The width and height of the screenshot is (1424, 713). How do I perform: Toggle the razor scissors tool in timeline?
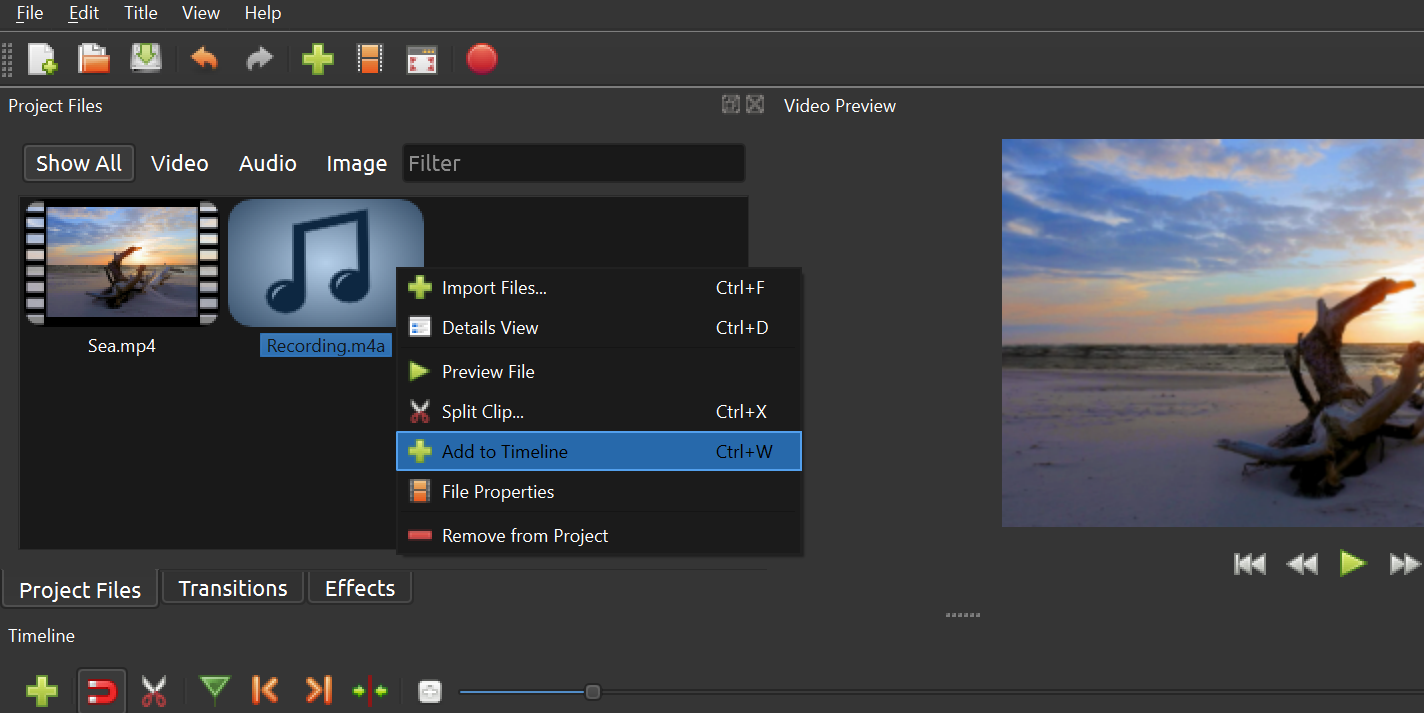(154, 690)
